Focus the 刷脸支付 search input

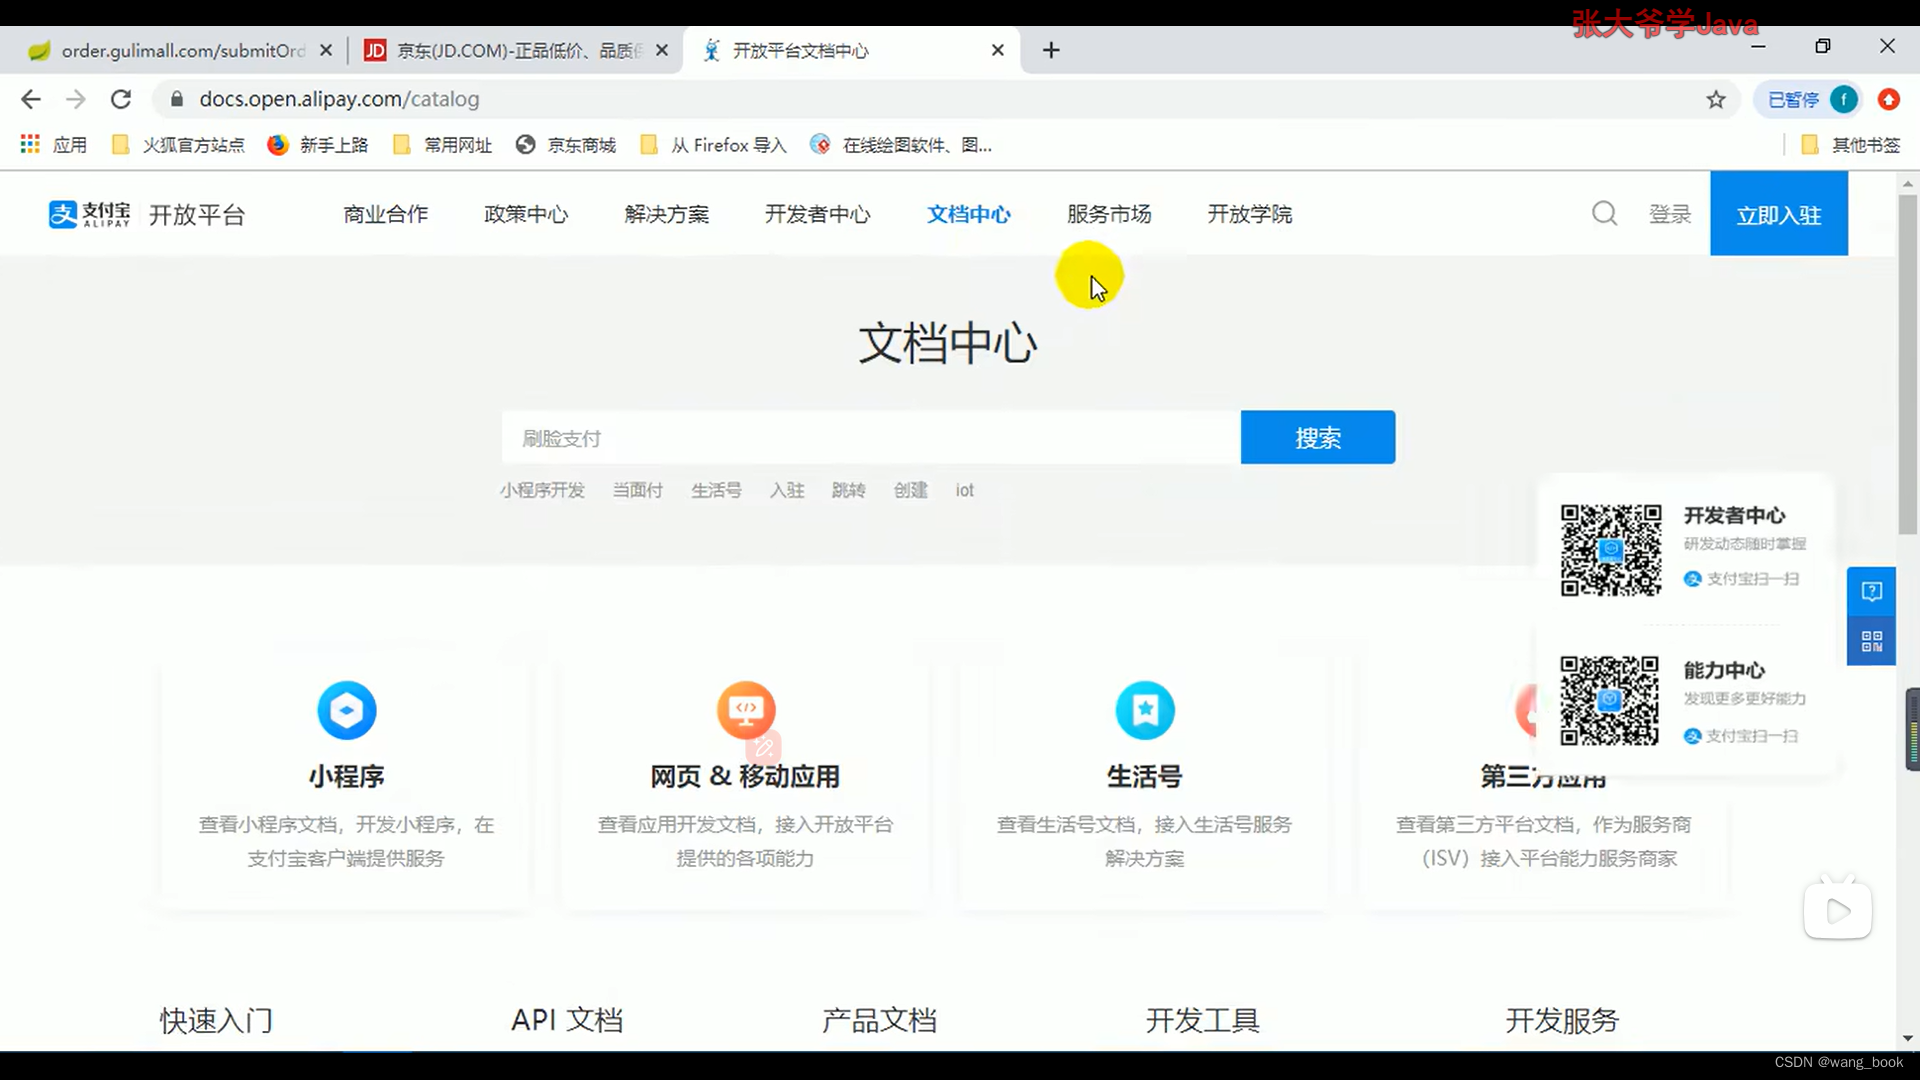pos(871,437)
